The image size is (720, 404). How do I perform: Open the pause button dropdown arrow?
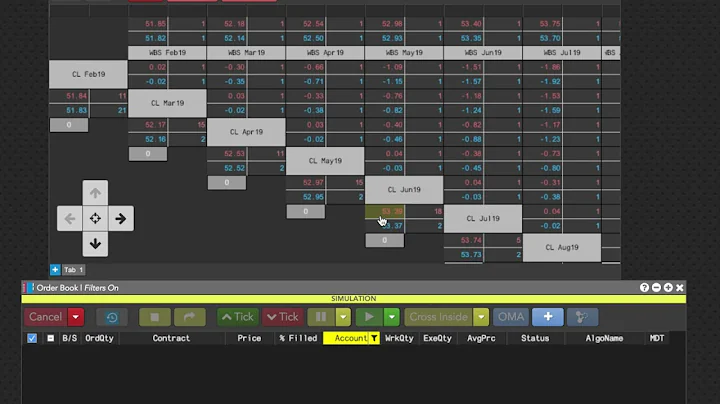click(343, 317)
